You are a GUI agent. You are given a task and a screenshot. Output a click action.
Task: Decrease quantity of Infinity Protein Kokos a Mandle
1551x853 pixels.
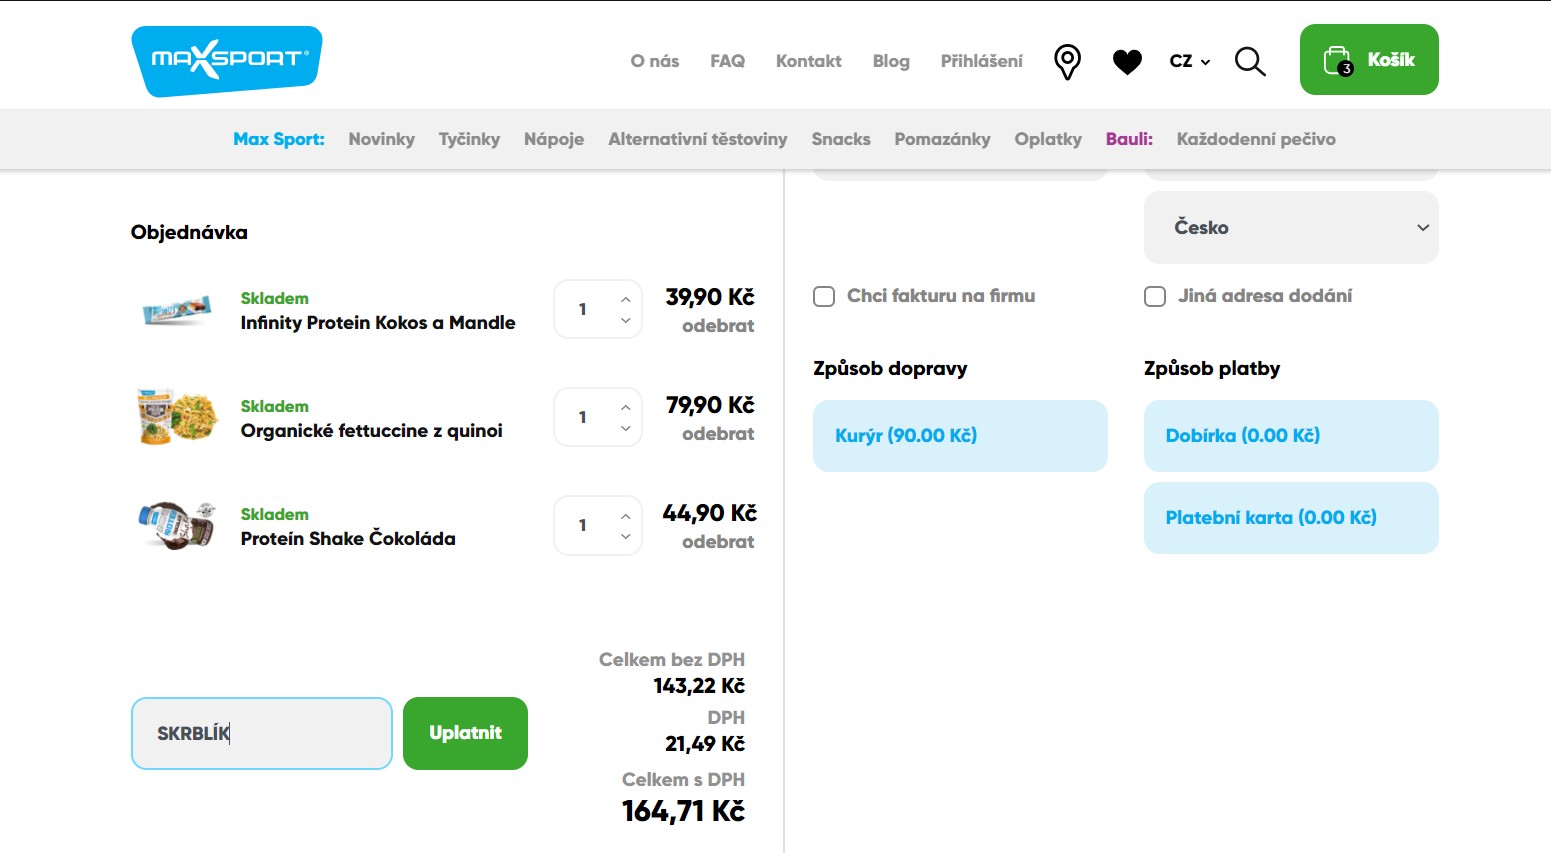pos(625,320)
